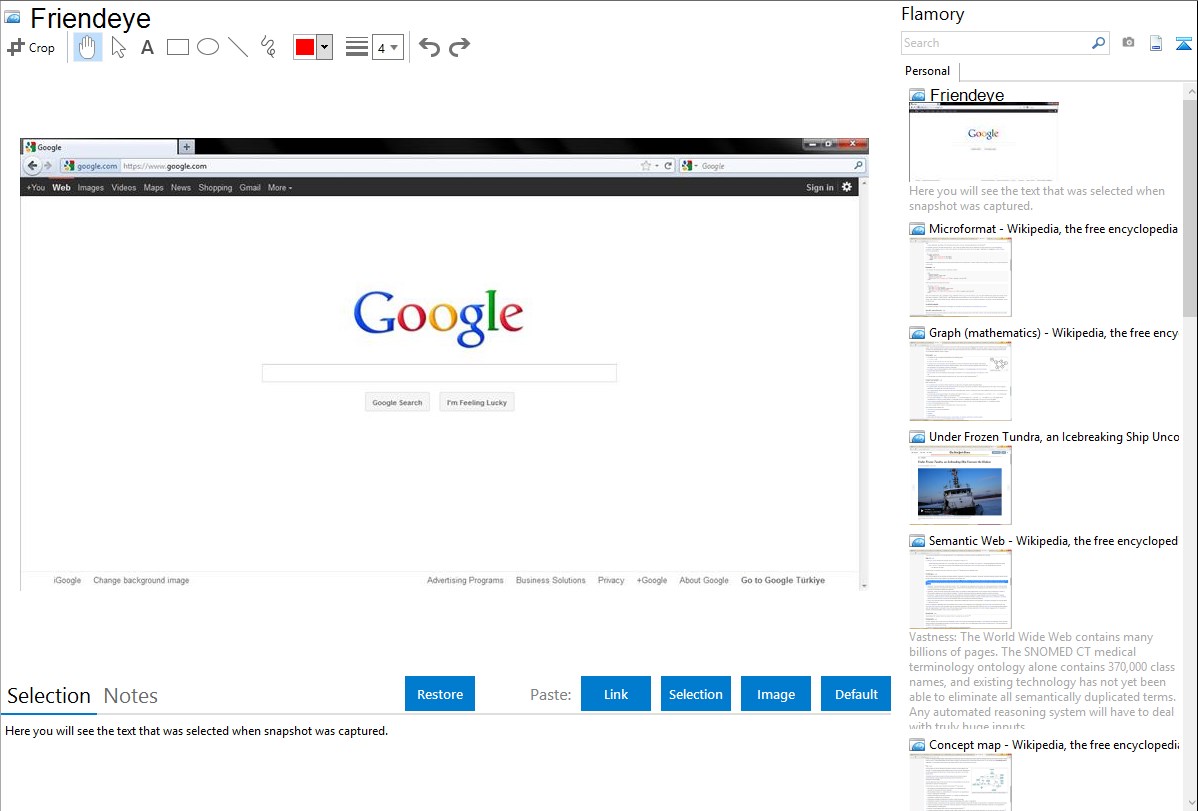This screenshot has width=1198, height=811.
Task: Activate the hand pan tool
Action: [x=88, y=47]
